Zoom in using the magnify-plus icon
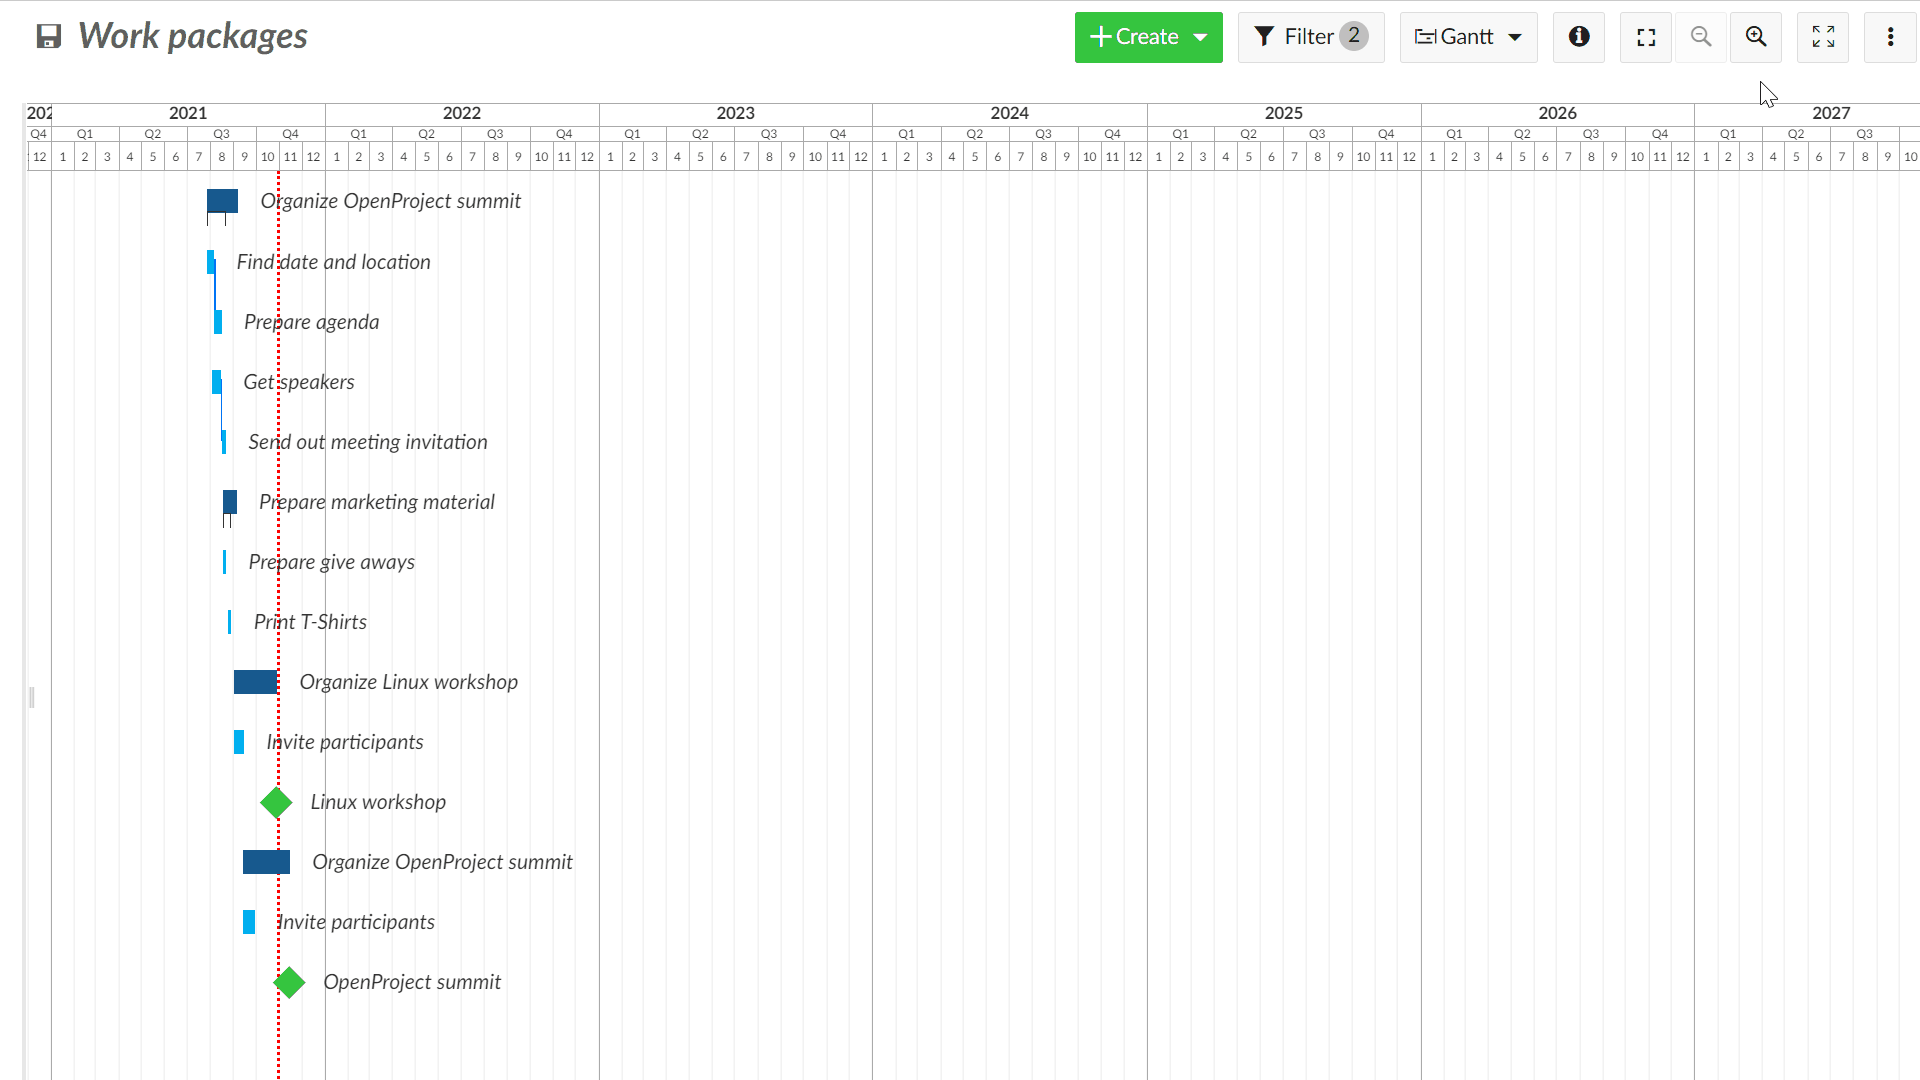Viewport: 1920px width, 1080px height. (1756, 36)
